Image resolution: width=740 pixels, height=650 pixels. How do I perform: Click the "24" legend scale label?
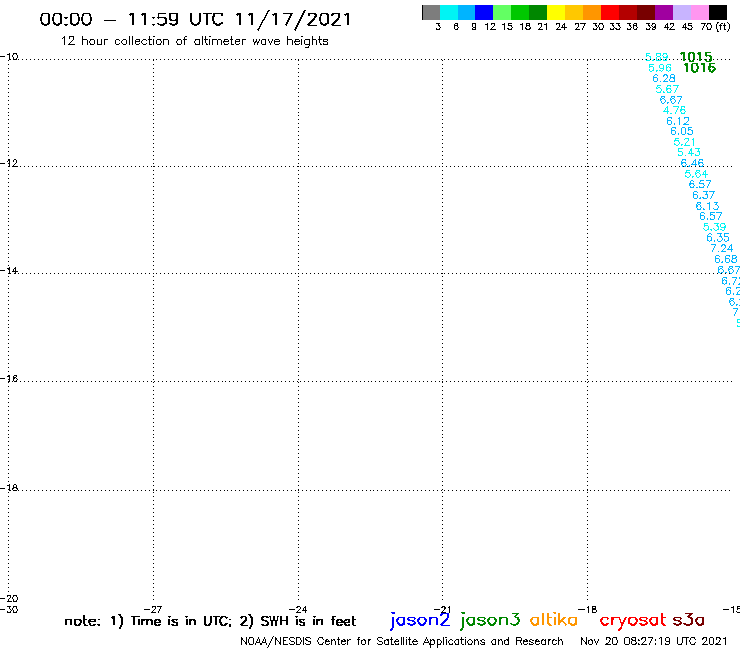561,26
